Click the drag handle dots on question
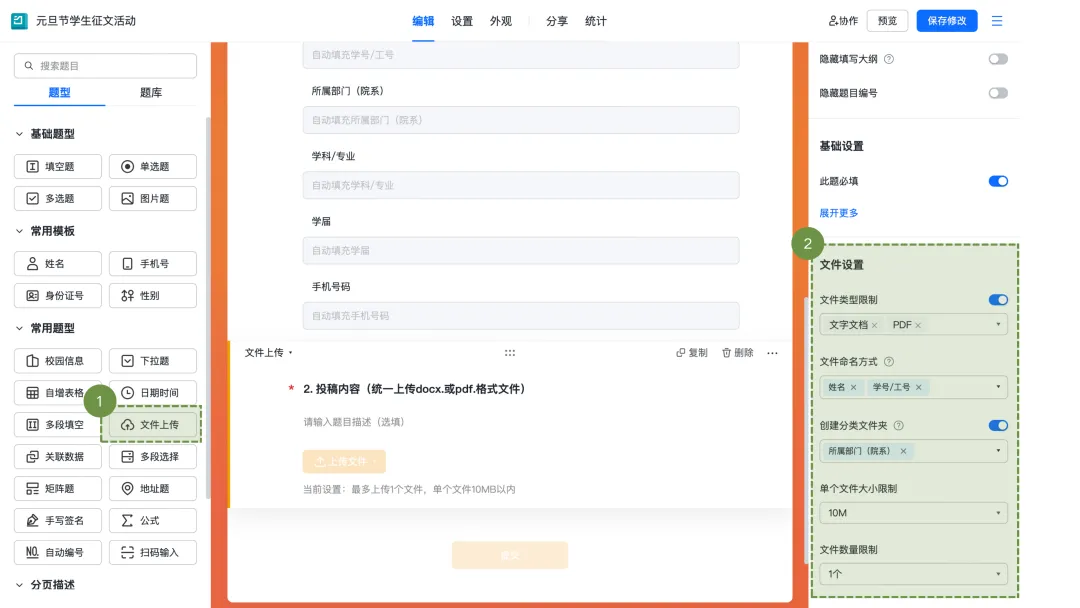 [510, 353]
